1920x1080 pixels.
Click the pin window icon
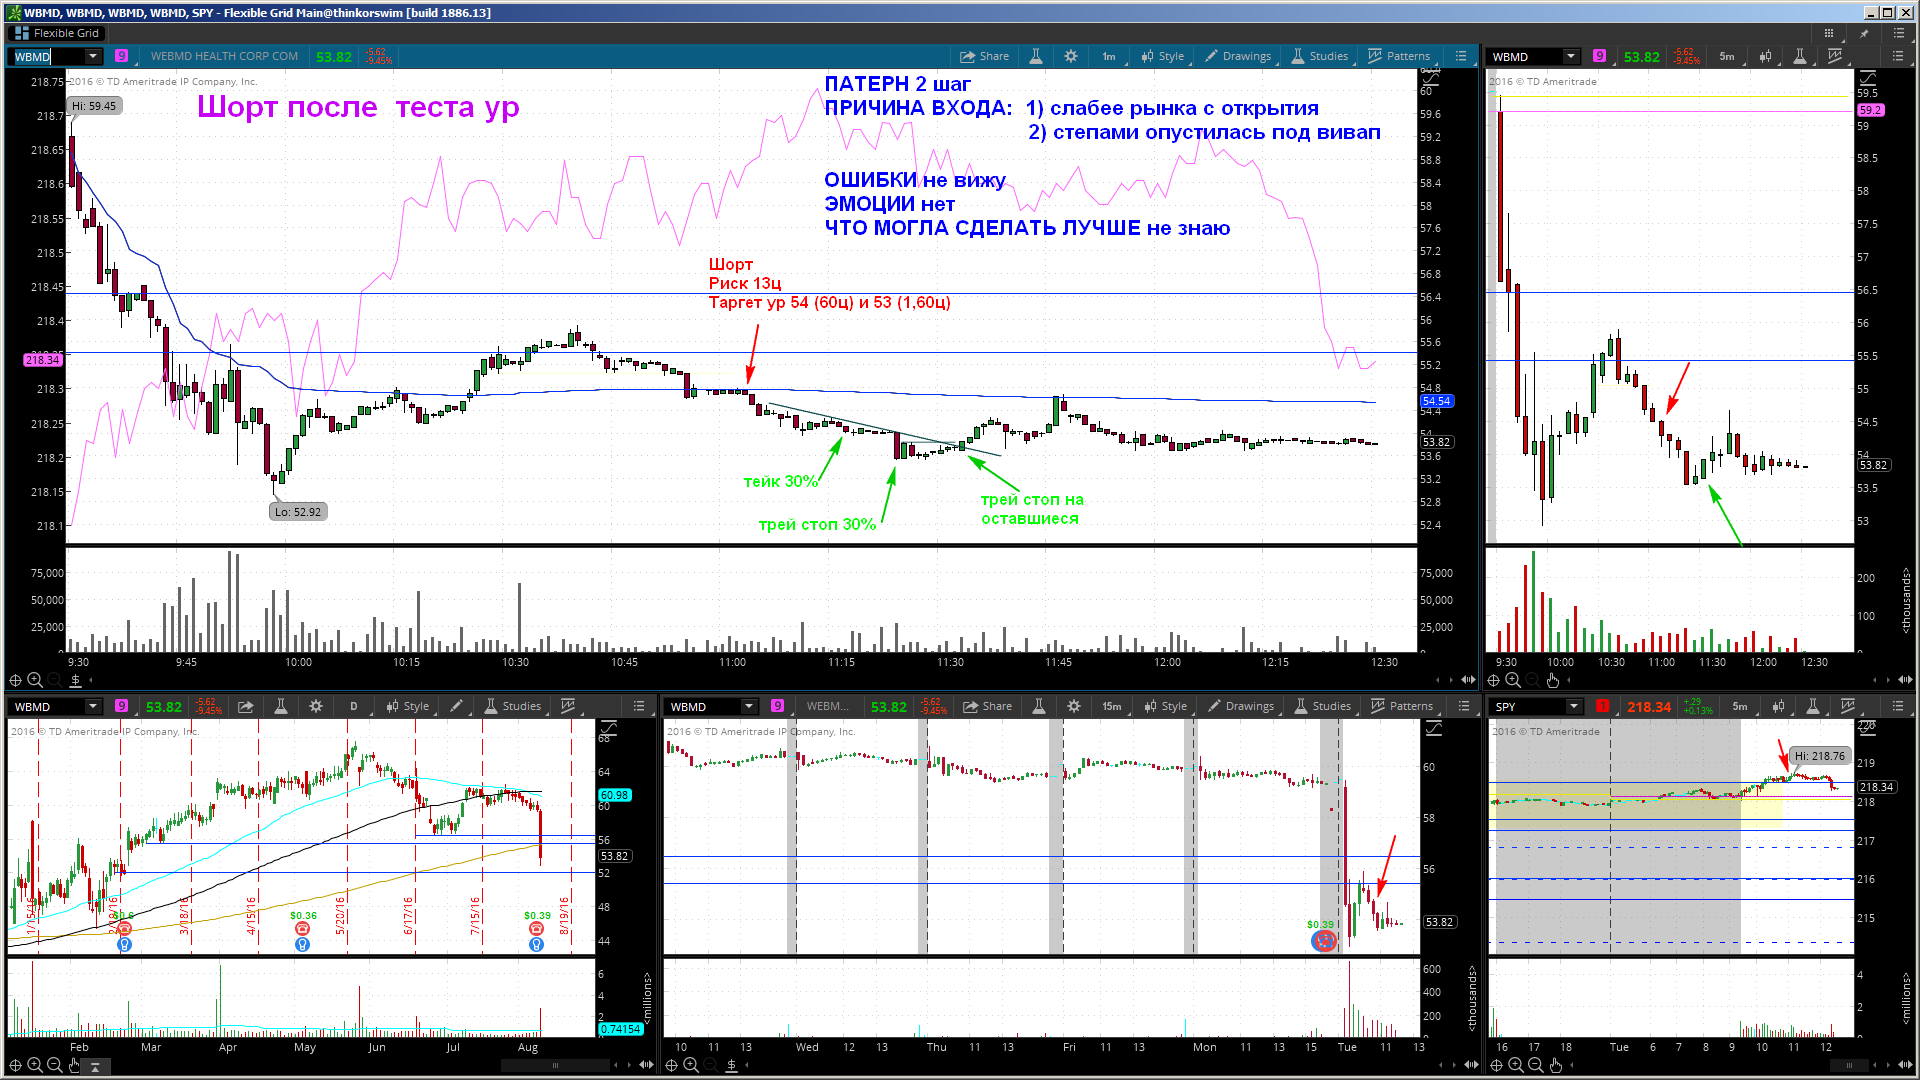tap(1864, 33)
